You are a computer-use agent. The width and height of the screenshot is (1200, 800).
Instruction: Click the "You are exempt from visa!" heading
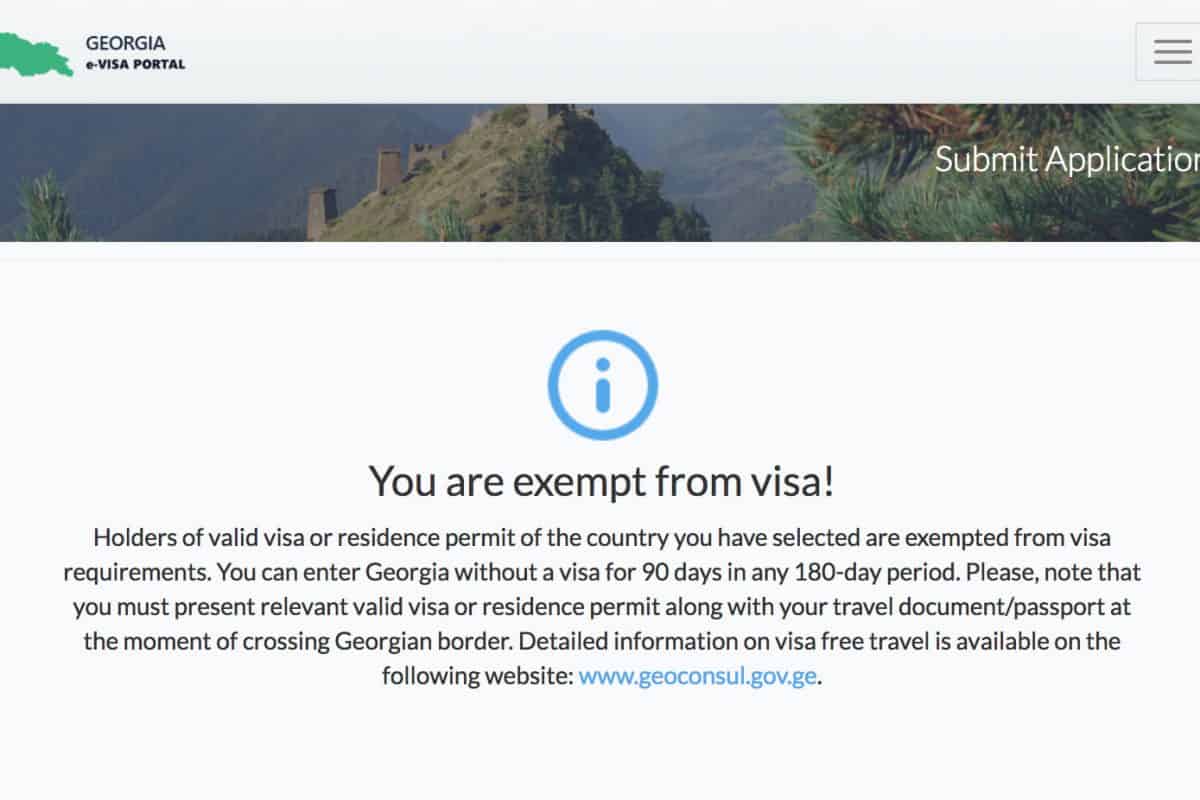tap(601, 481)
